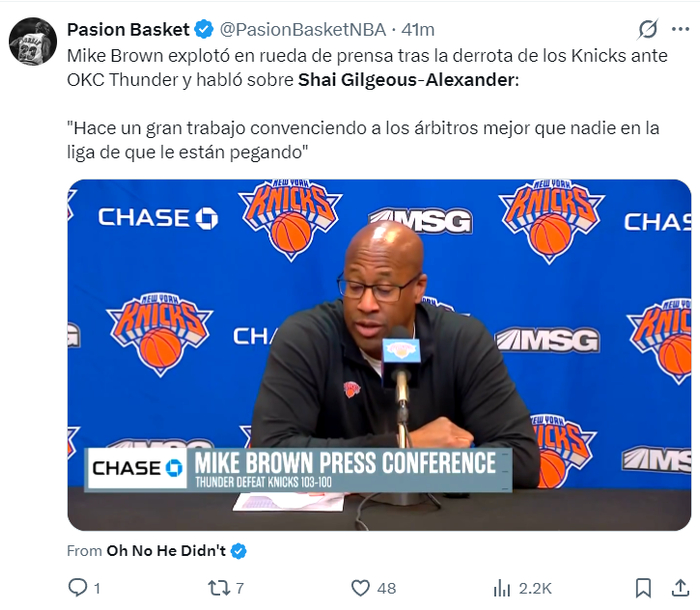This screenshot has width=700, height=610.
Task: Click the tweet text about Shai Gilgeous-Alexander
Action: (367, 104)
